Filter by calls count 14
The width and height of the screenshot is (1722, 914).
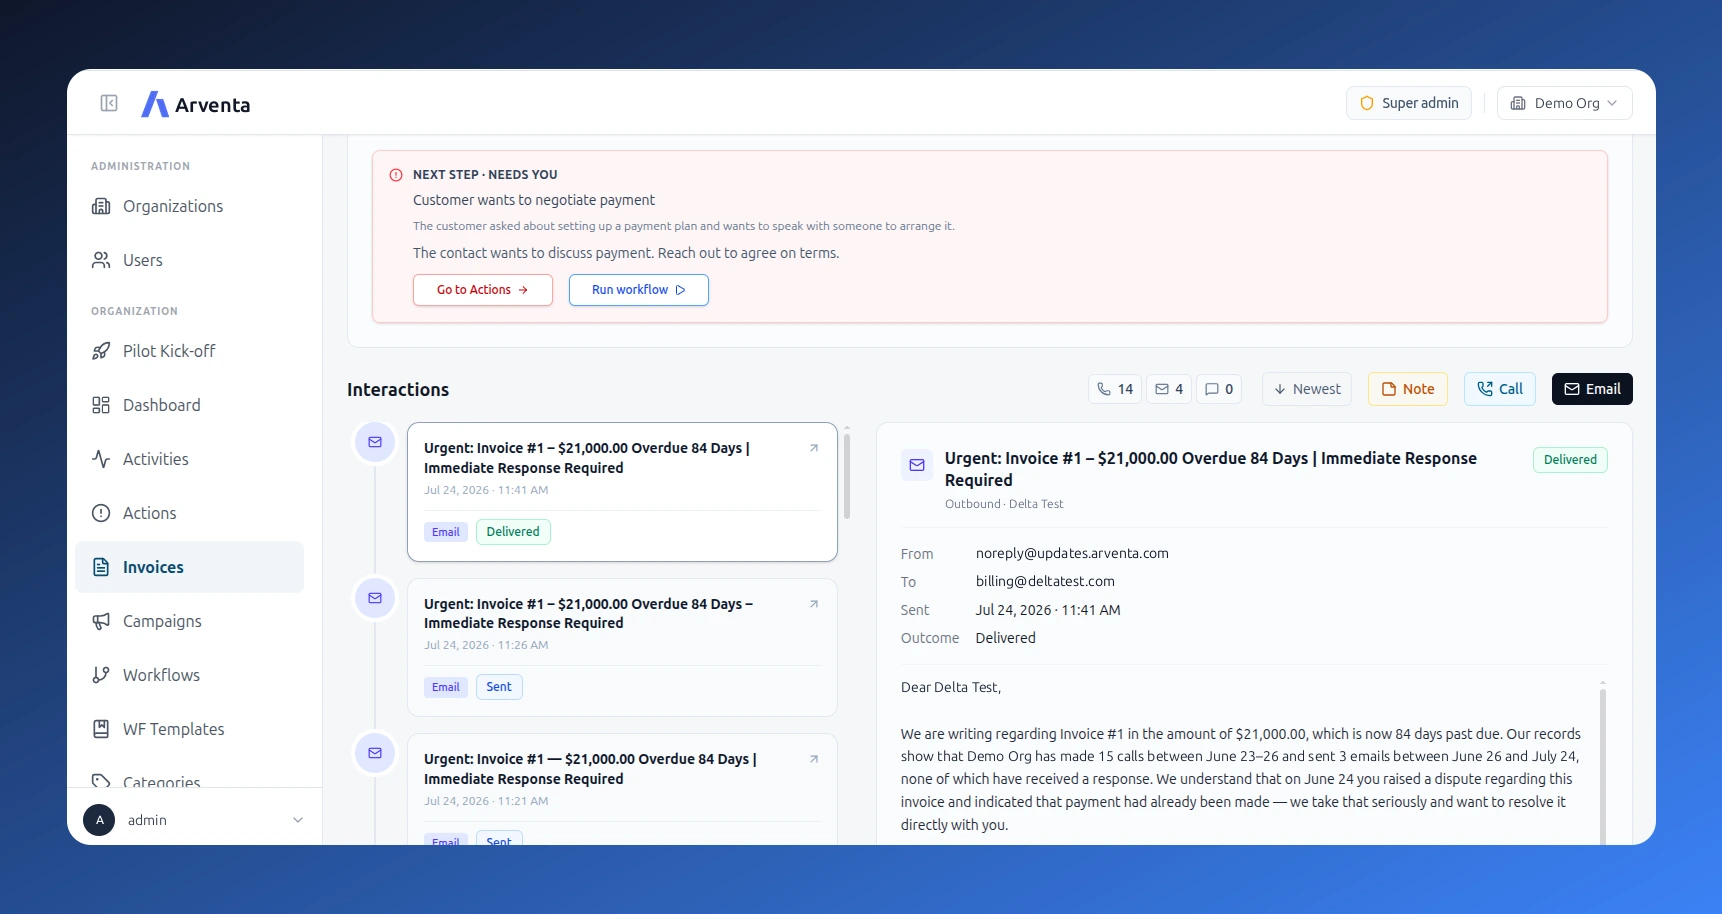pos(1114,389)
